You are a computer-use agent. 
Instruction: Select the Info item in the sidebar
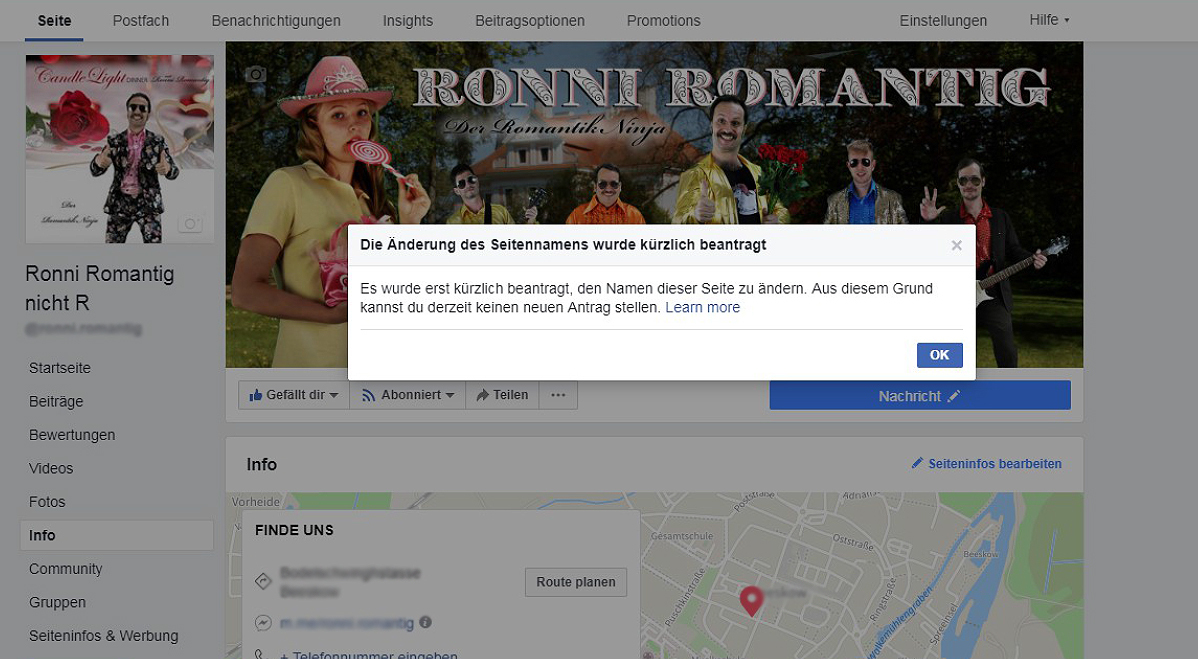116,535
